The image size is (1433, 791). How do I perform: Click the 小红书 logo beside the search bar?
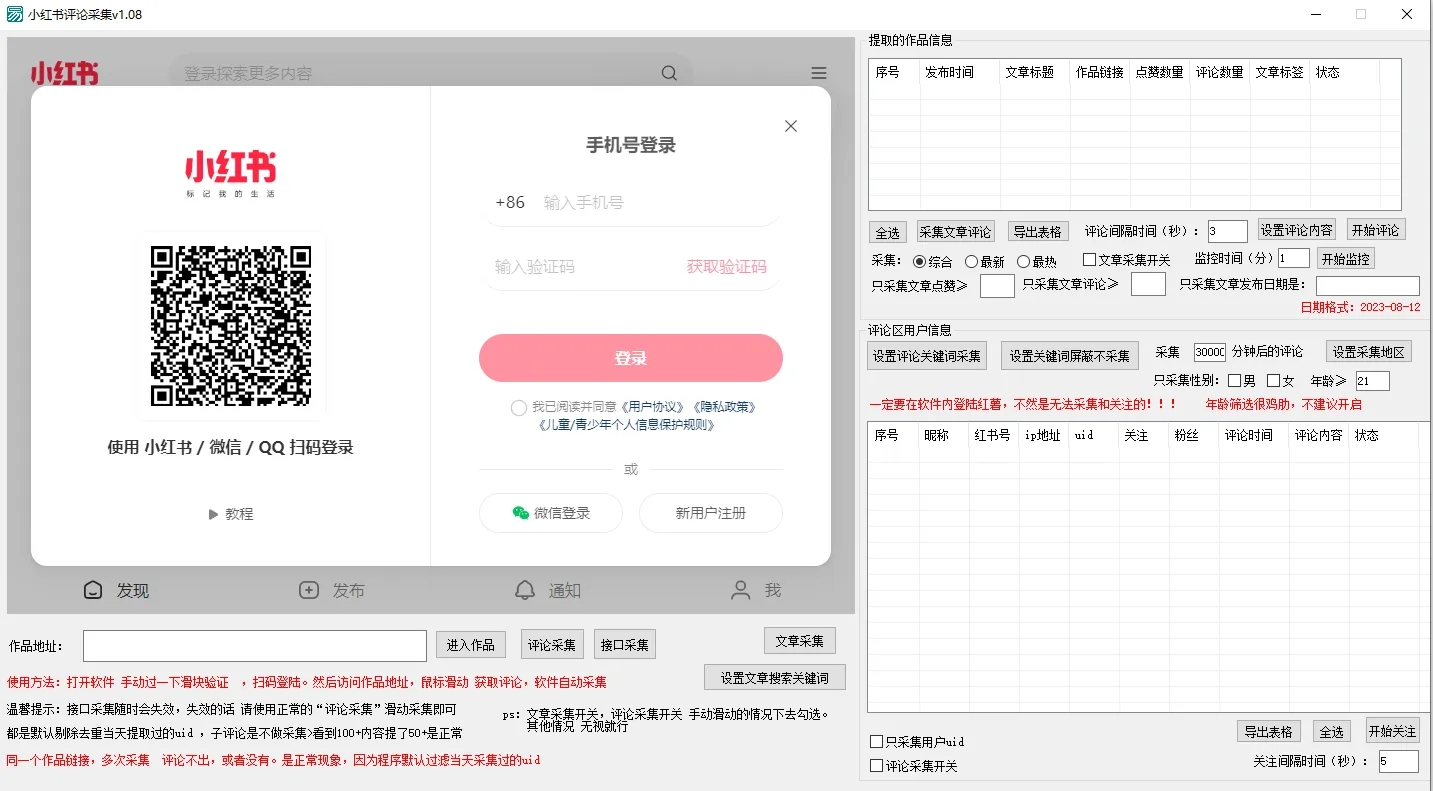(x=65, y=74)
